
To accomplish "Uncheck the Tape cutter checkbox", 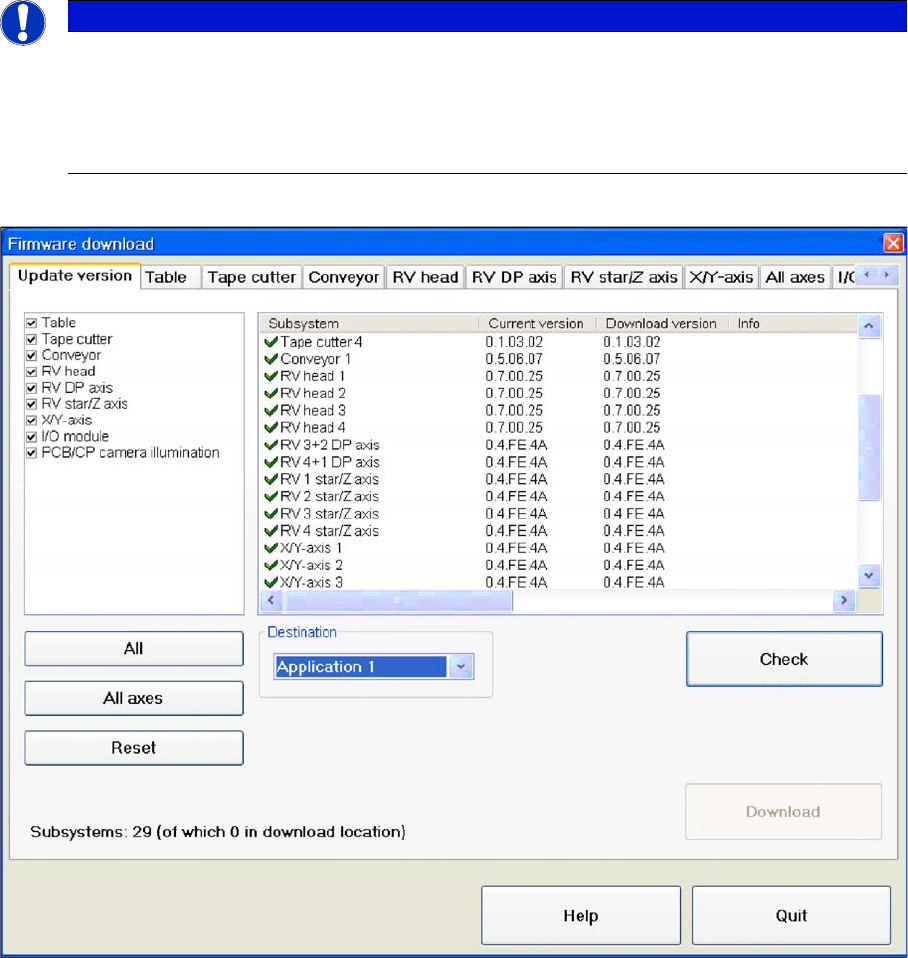I will click(32, 339).
